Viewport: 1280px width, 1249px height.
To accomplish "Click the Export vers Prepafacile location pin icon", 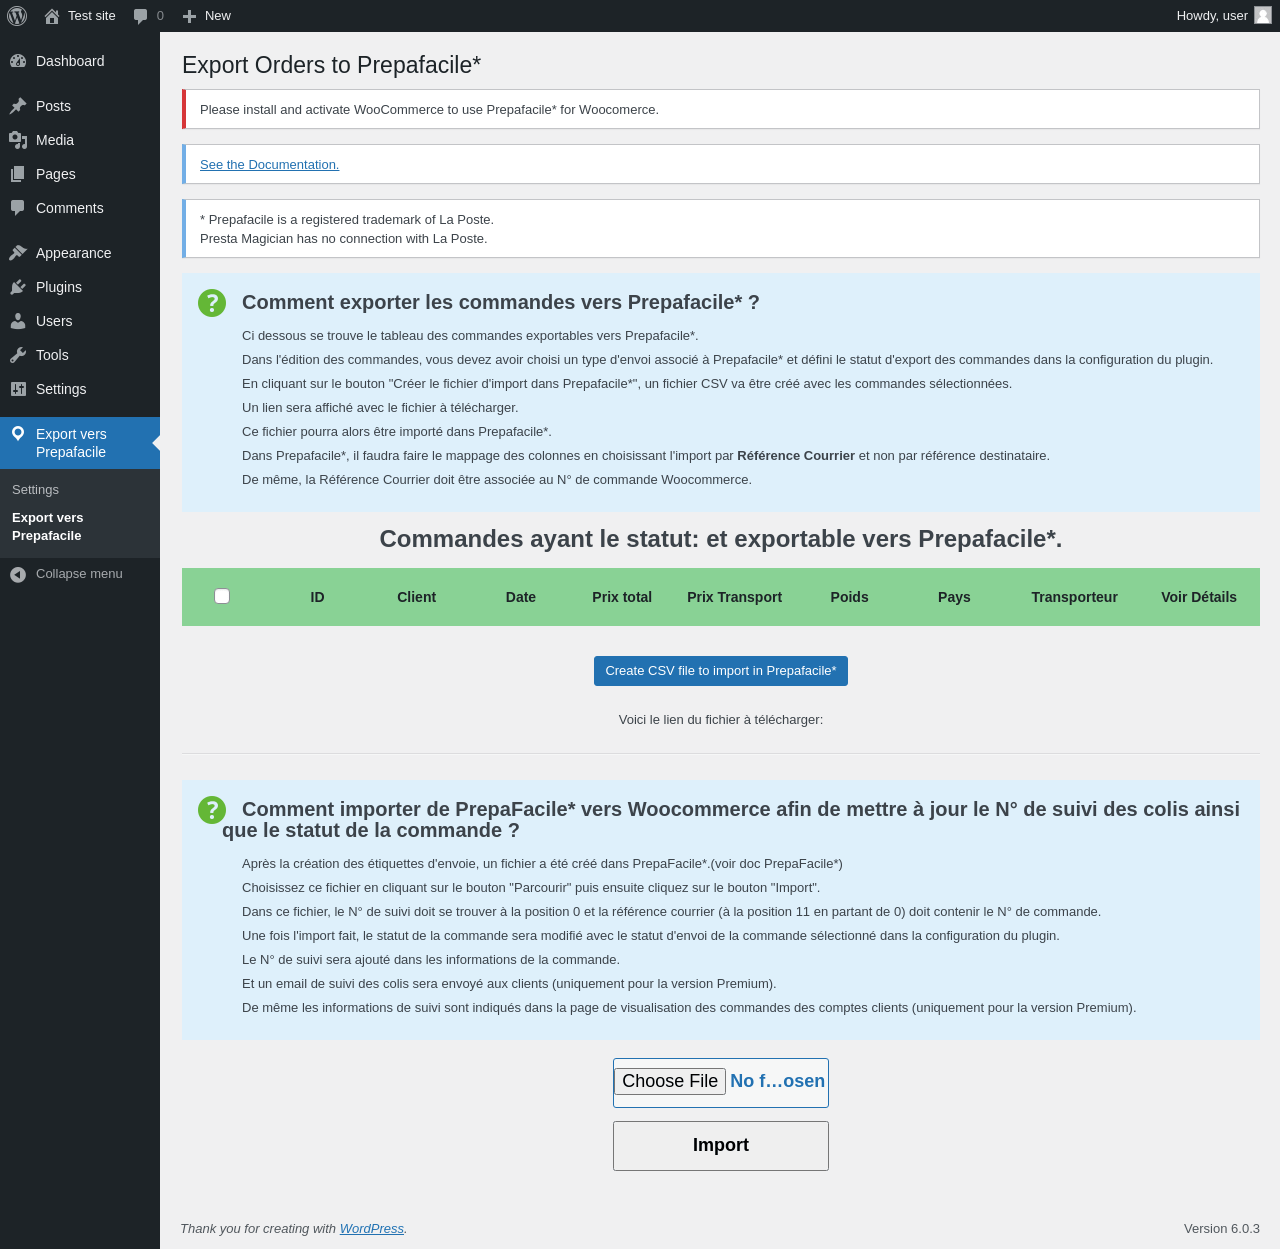I will tap(18, 434).
